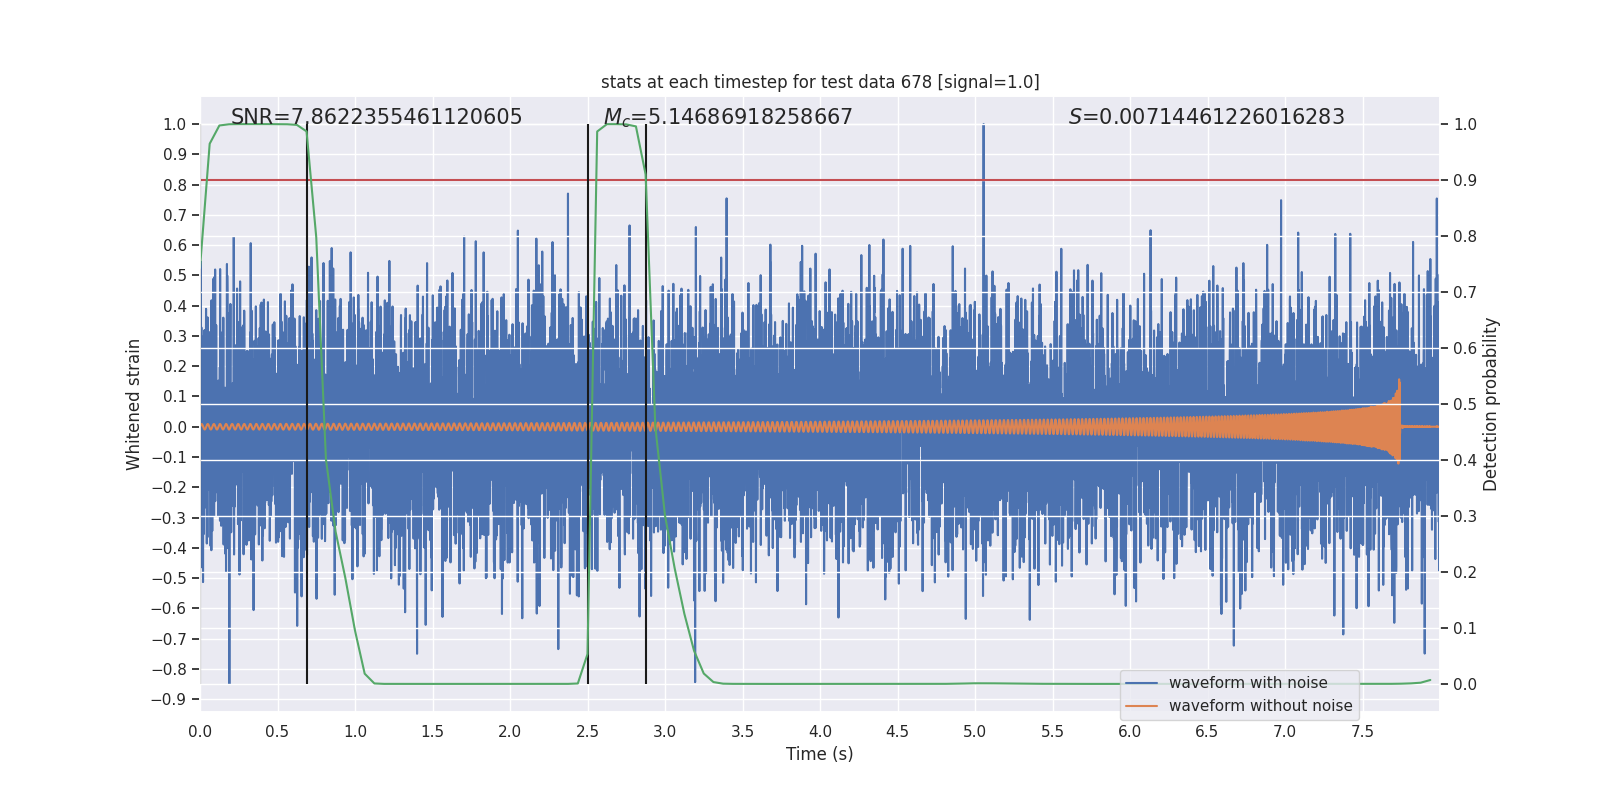Click the 'Detection probability' right axis label
Screen dimensions: 1600x800
[x=1491, y=404]
